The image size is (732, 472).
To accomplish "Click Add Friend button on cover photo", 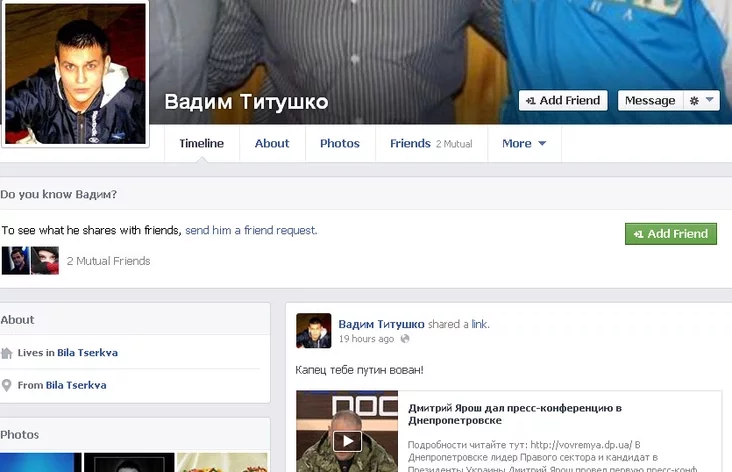I will coord(563,101).
